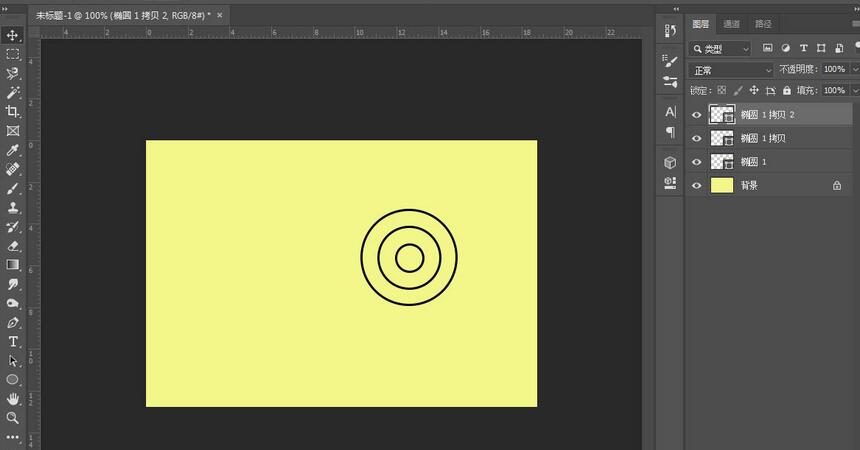Viewport: 860px width, 450px height.
Task: Hide the 椭圆 1 拷贝 layer
Action: click(x=697, y=138)
